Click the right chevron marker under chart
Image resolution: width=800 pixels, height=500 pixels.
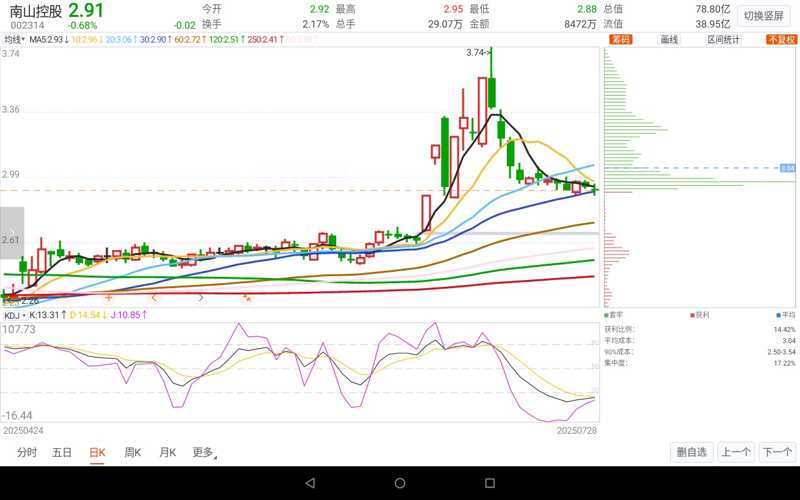click(x=201, y=297)
